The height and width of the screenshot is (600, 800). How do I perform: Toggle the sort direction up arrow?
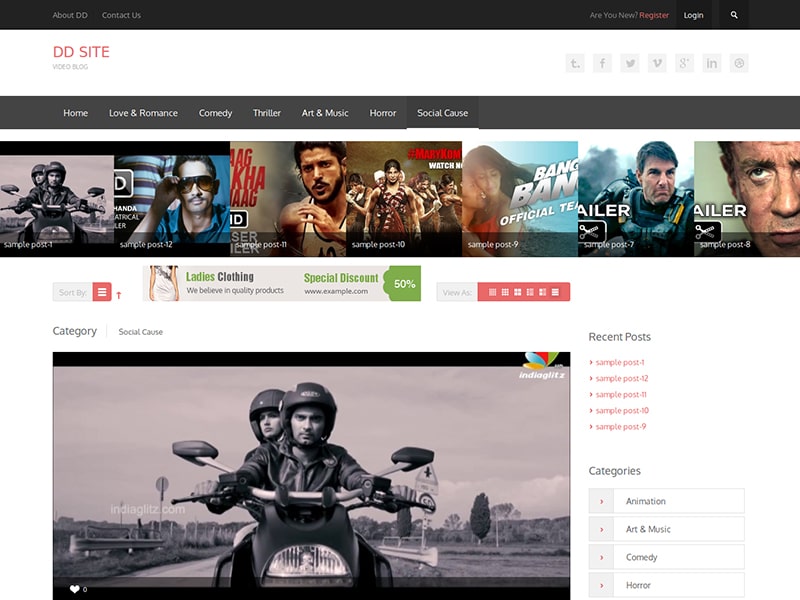(x=119, y=295)
